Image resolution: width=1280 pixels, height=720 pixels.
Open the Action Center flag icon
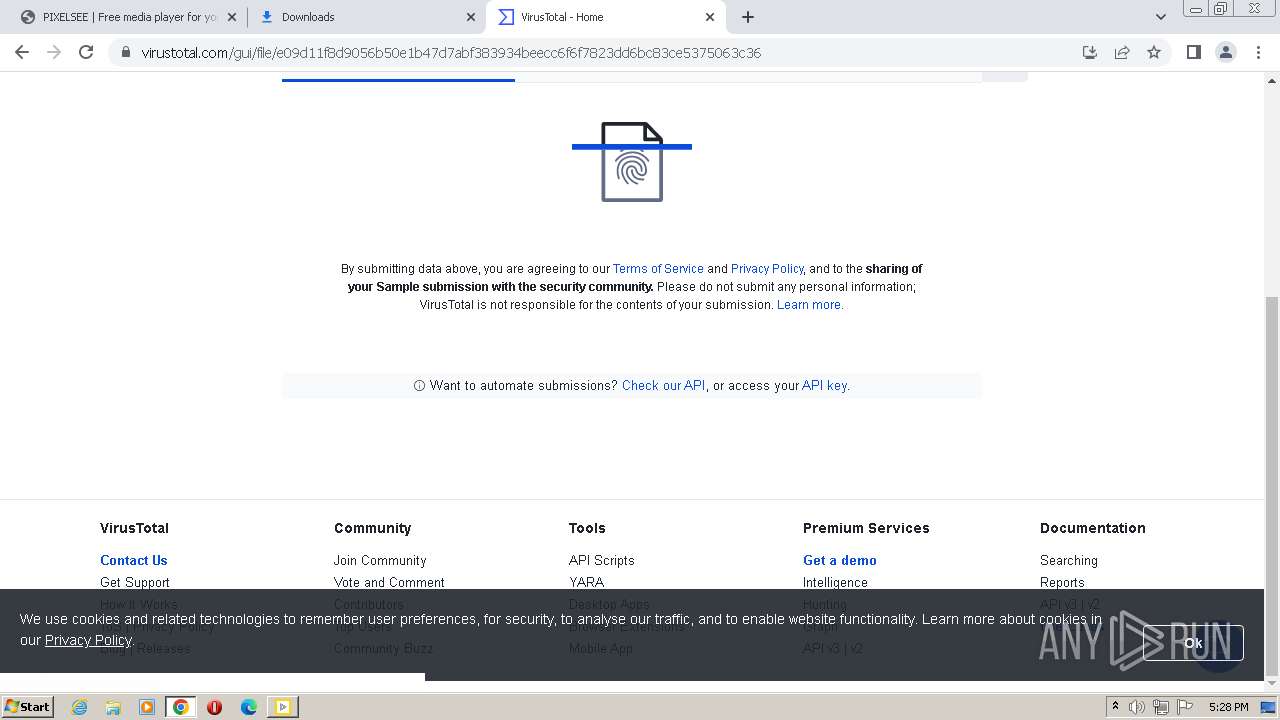(x=1186, y=707)
